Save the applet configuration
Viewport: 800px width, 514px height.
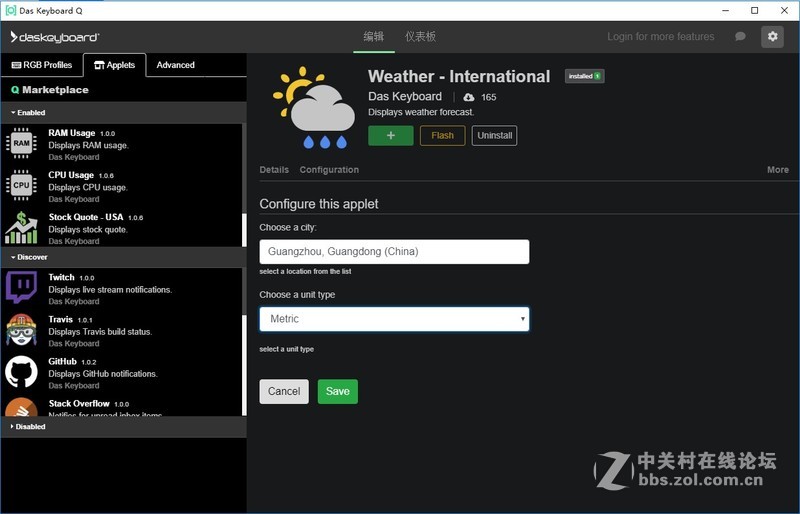(x=338, y=391)
